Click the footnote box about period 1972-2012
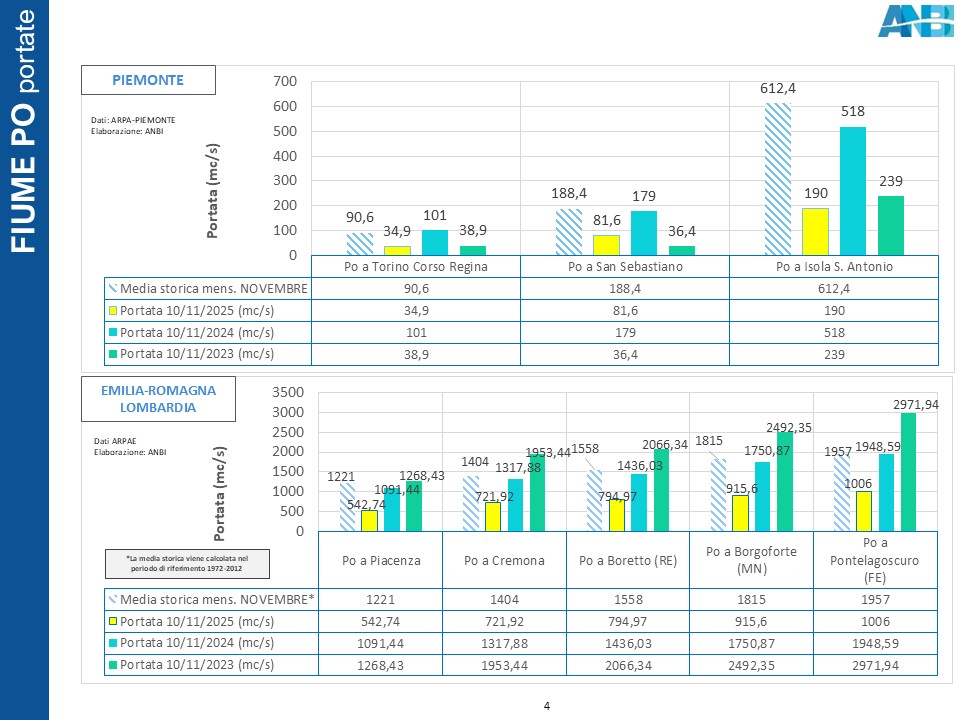This screenshot has width=960, height=720. click(187, 563)
